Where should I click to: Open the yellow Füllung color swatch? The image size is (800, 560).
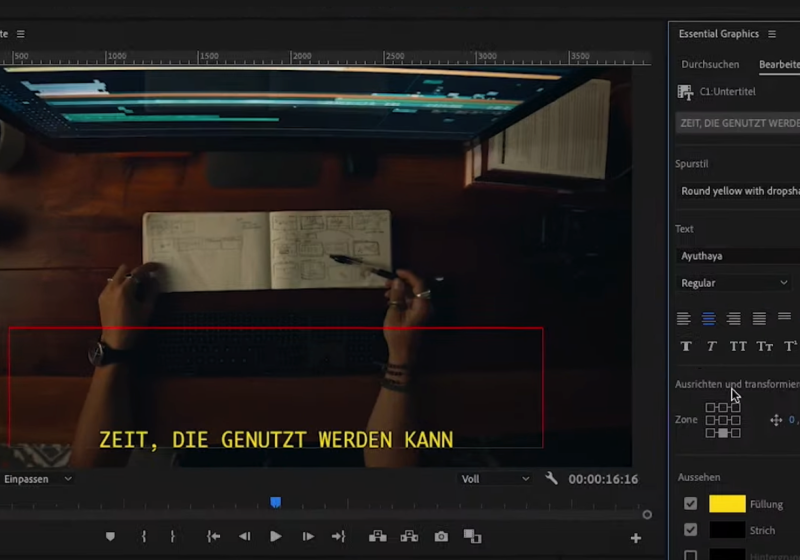(727, 504)
